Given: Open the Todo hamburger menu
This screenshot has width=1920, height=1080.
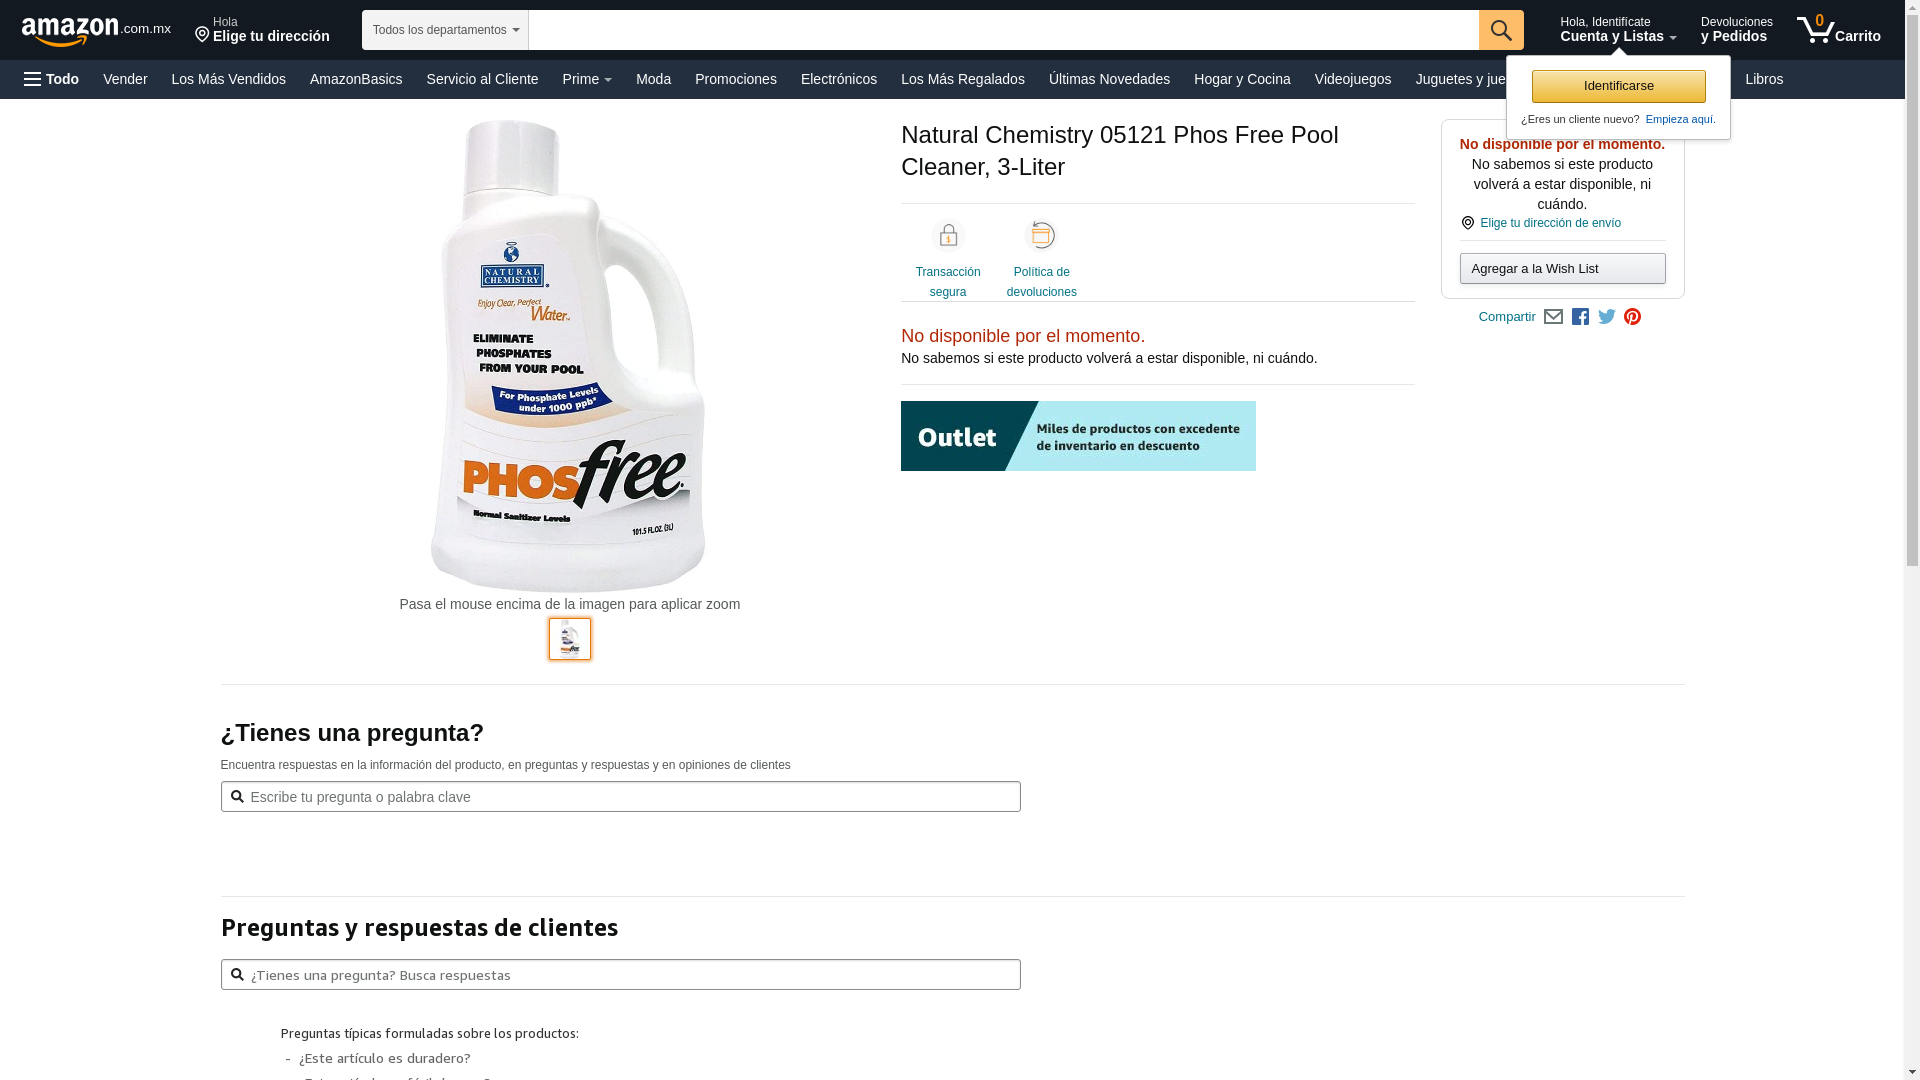Looking at the screenshot, I should pos(51,79).
